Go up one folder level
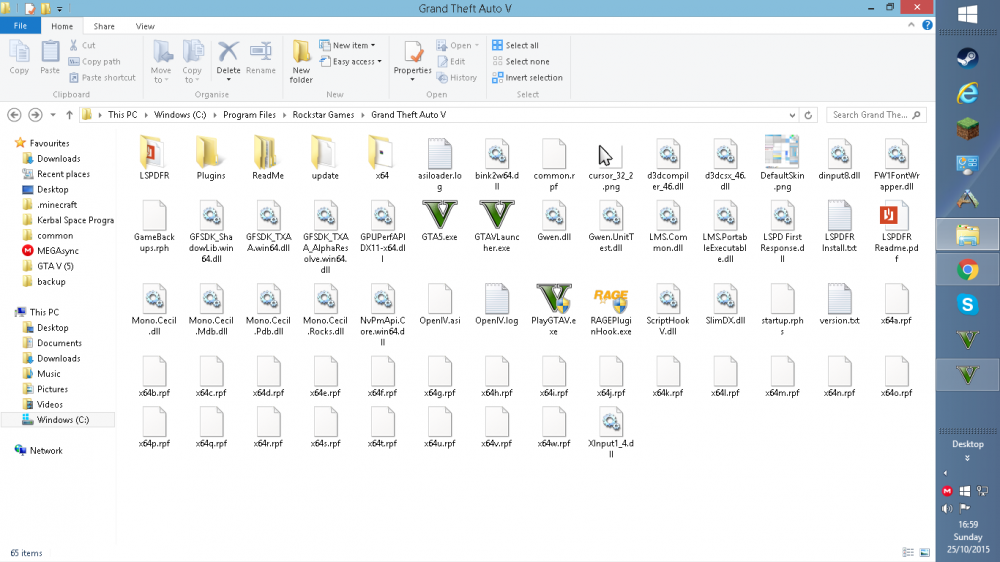The width and height of the screenshot is (1000, 562). (x=69, y=115)
